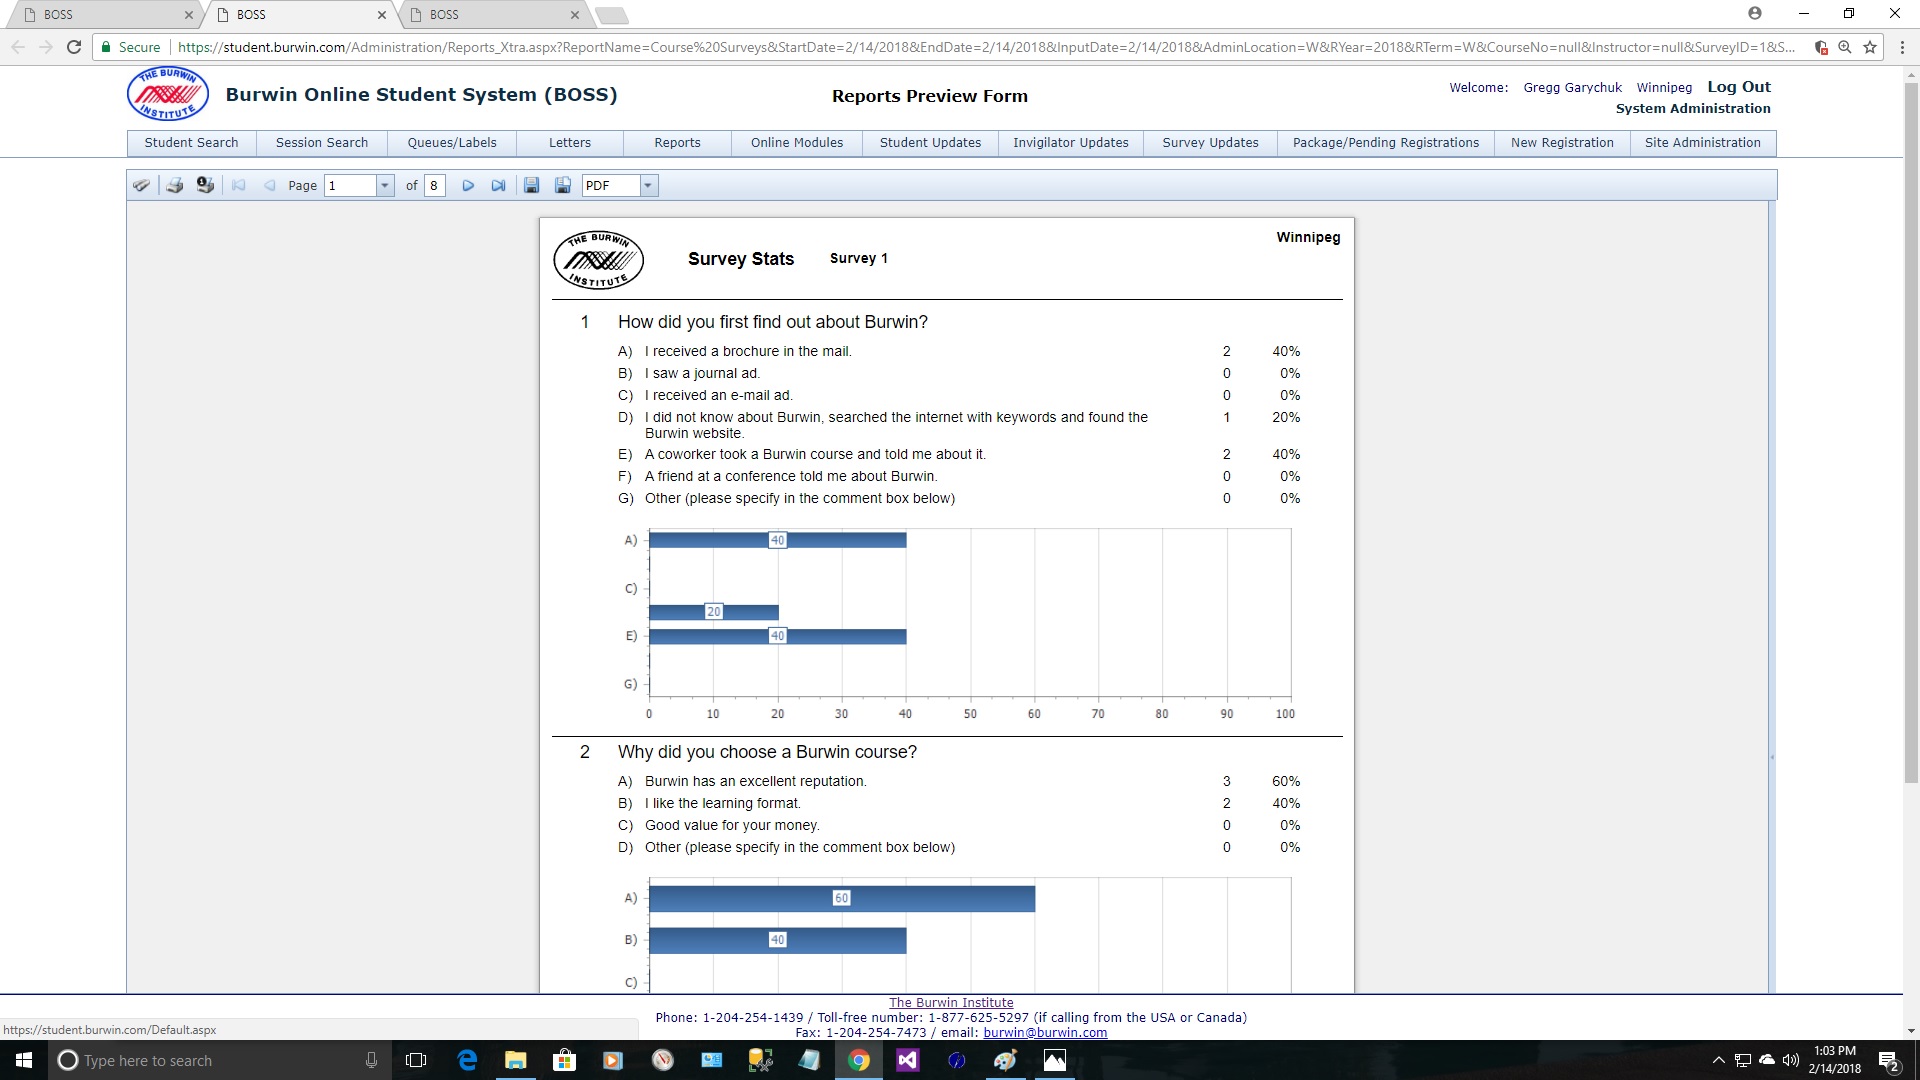Open Visual Studio from the taskbar
The width and height of the screenshot is (1920, 1080).
click(908, 1060)
